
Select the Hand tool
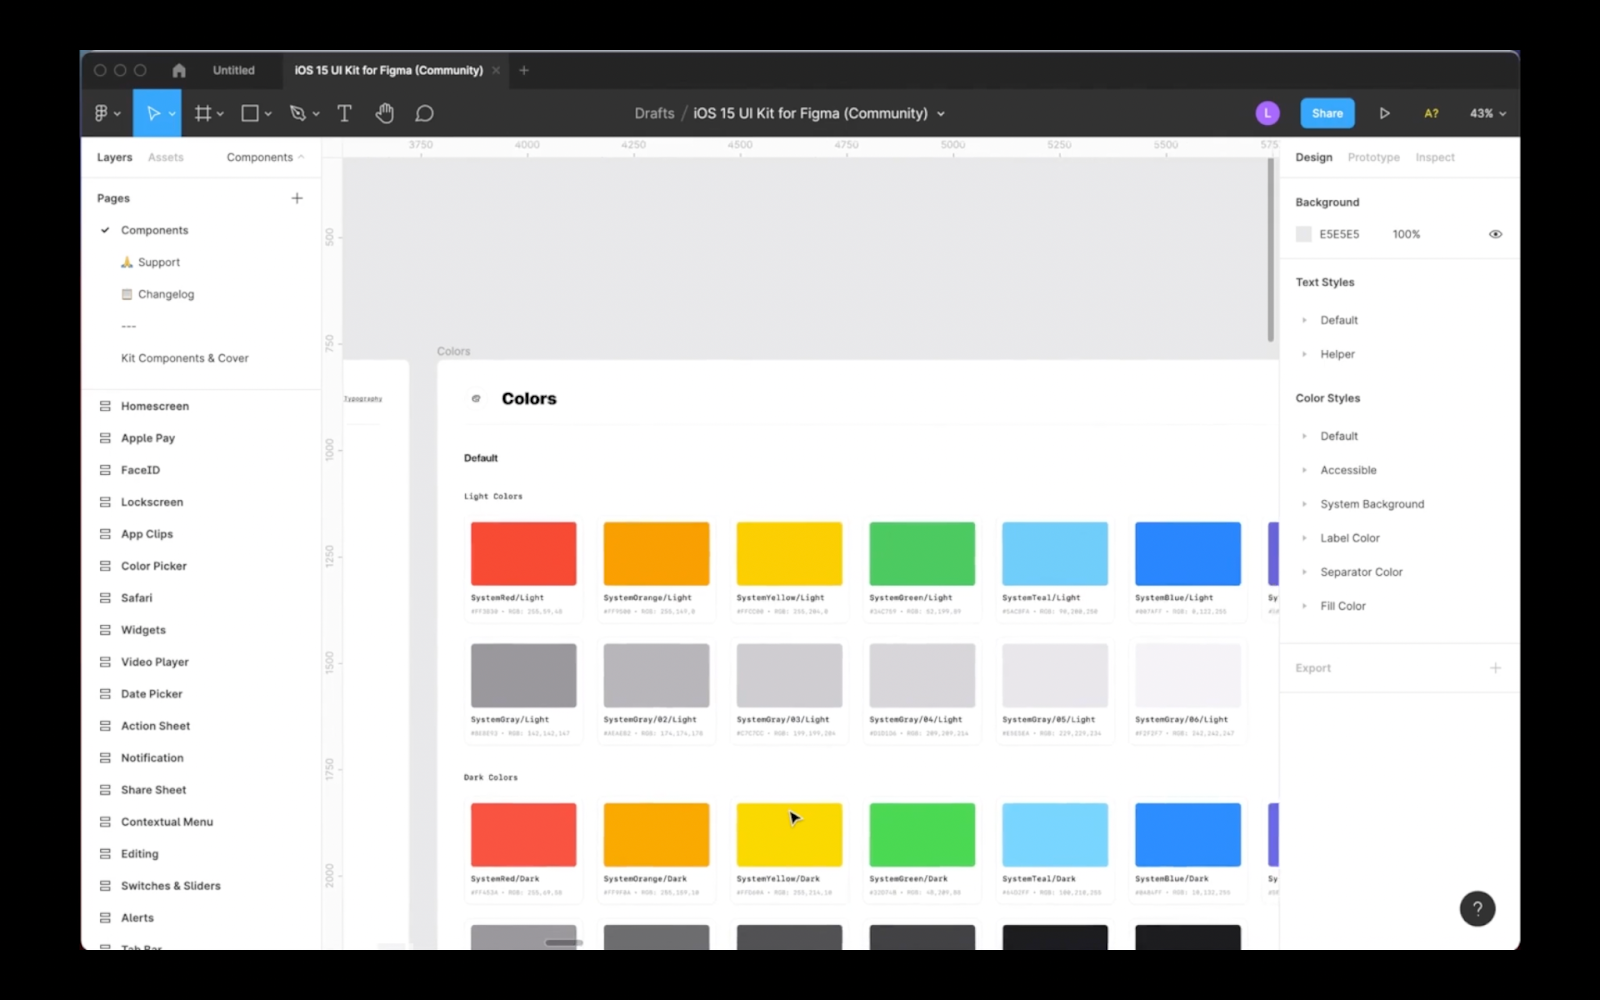coord(384,113)
